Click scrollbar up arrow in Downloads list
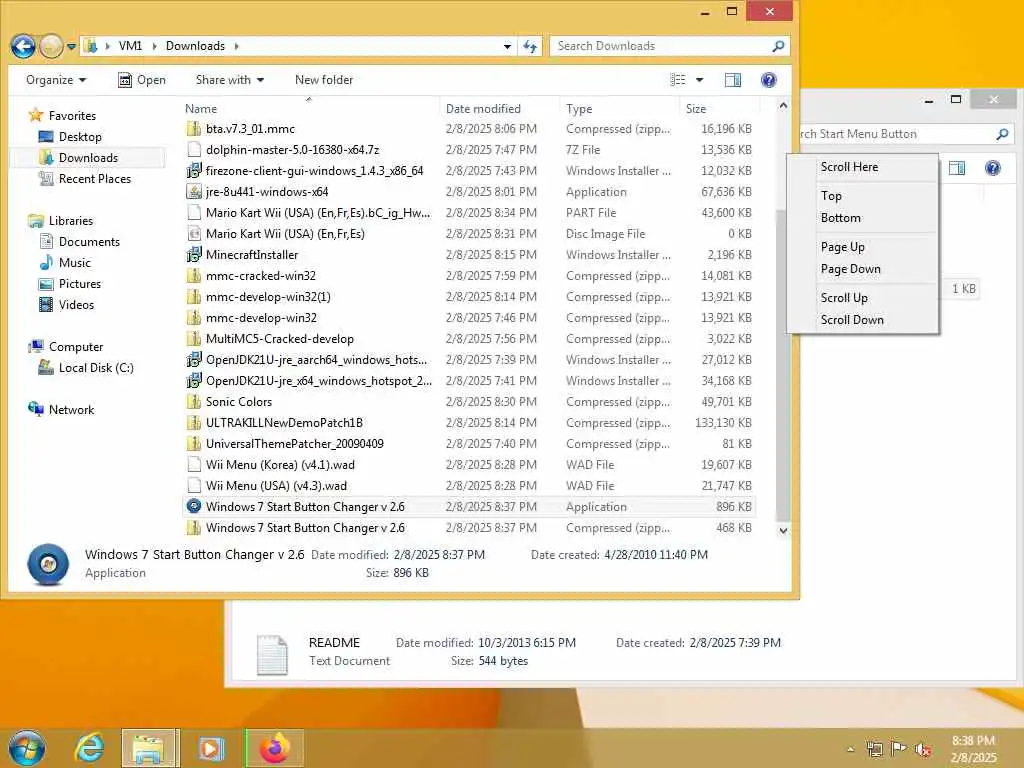The height and width of the screenshot is (768, 1024). pos(783,105)
